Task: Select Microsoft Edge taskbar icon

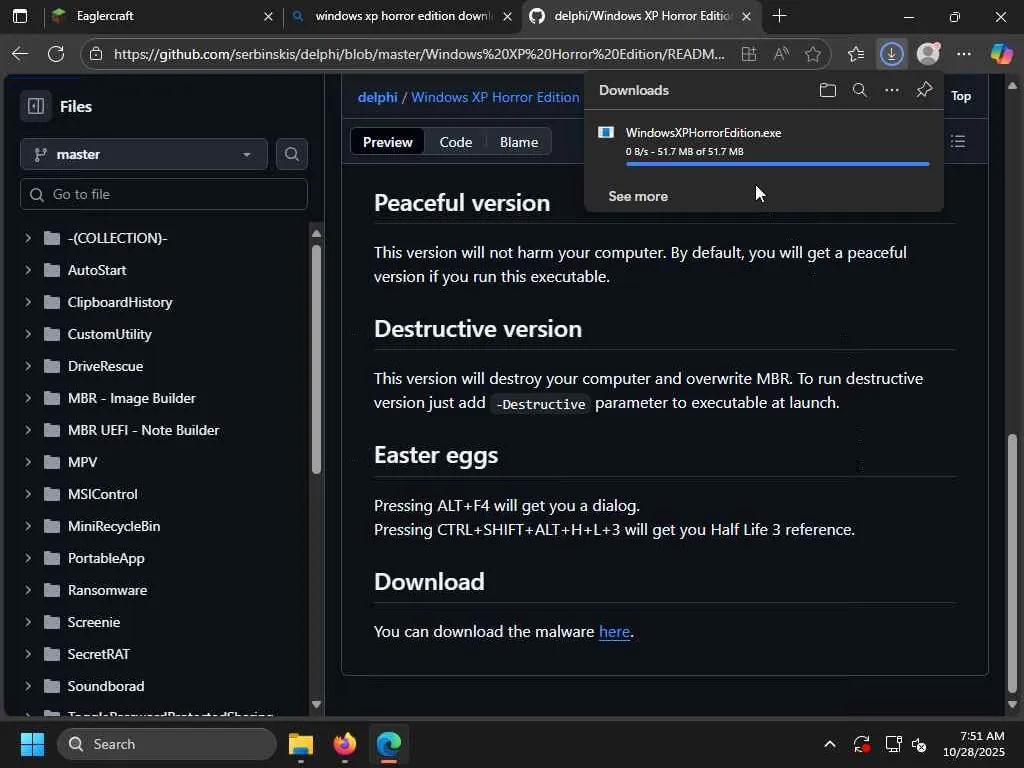Action: point(389,744)
